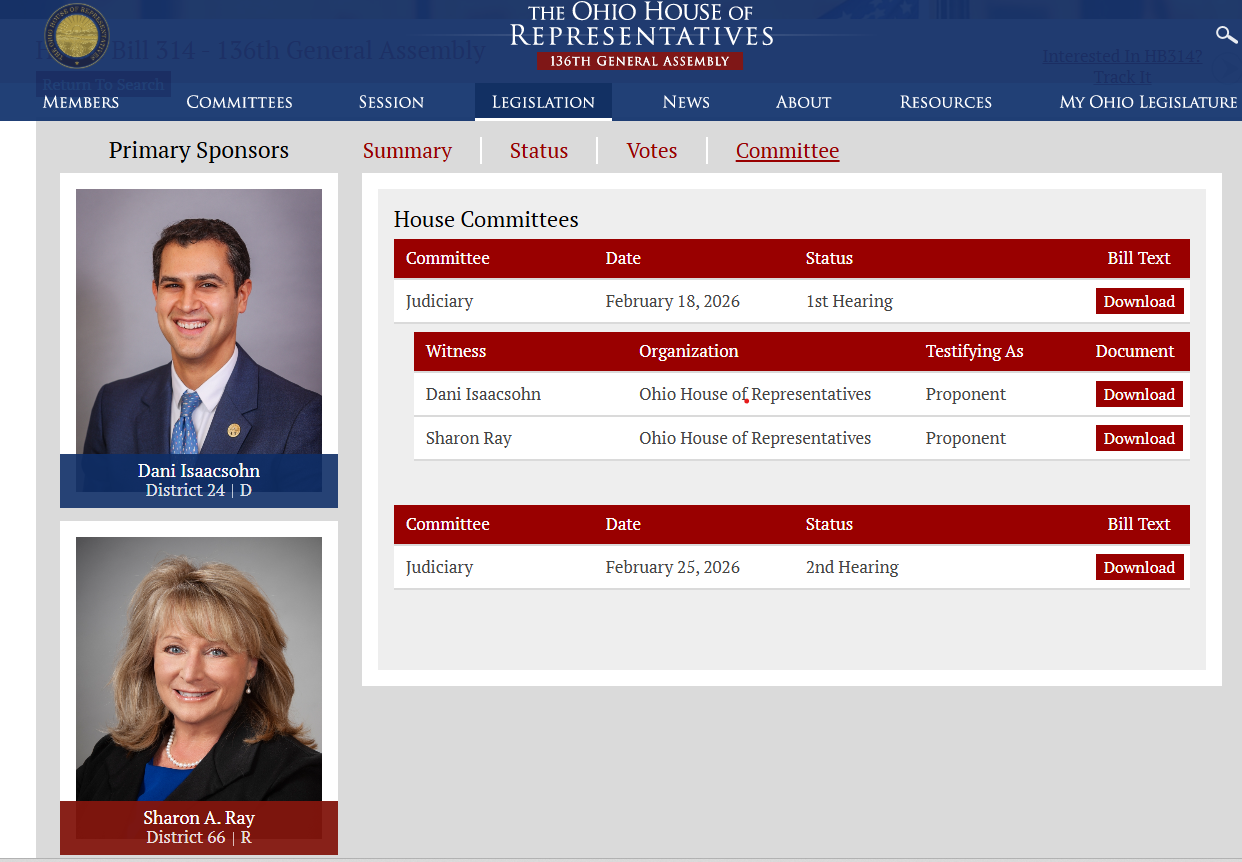Viewport: 1242px width, 862px height.
Task: Click Judiciary in the 1st Hearing row
Action: (439, 301)
